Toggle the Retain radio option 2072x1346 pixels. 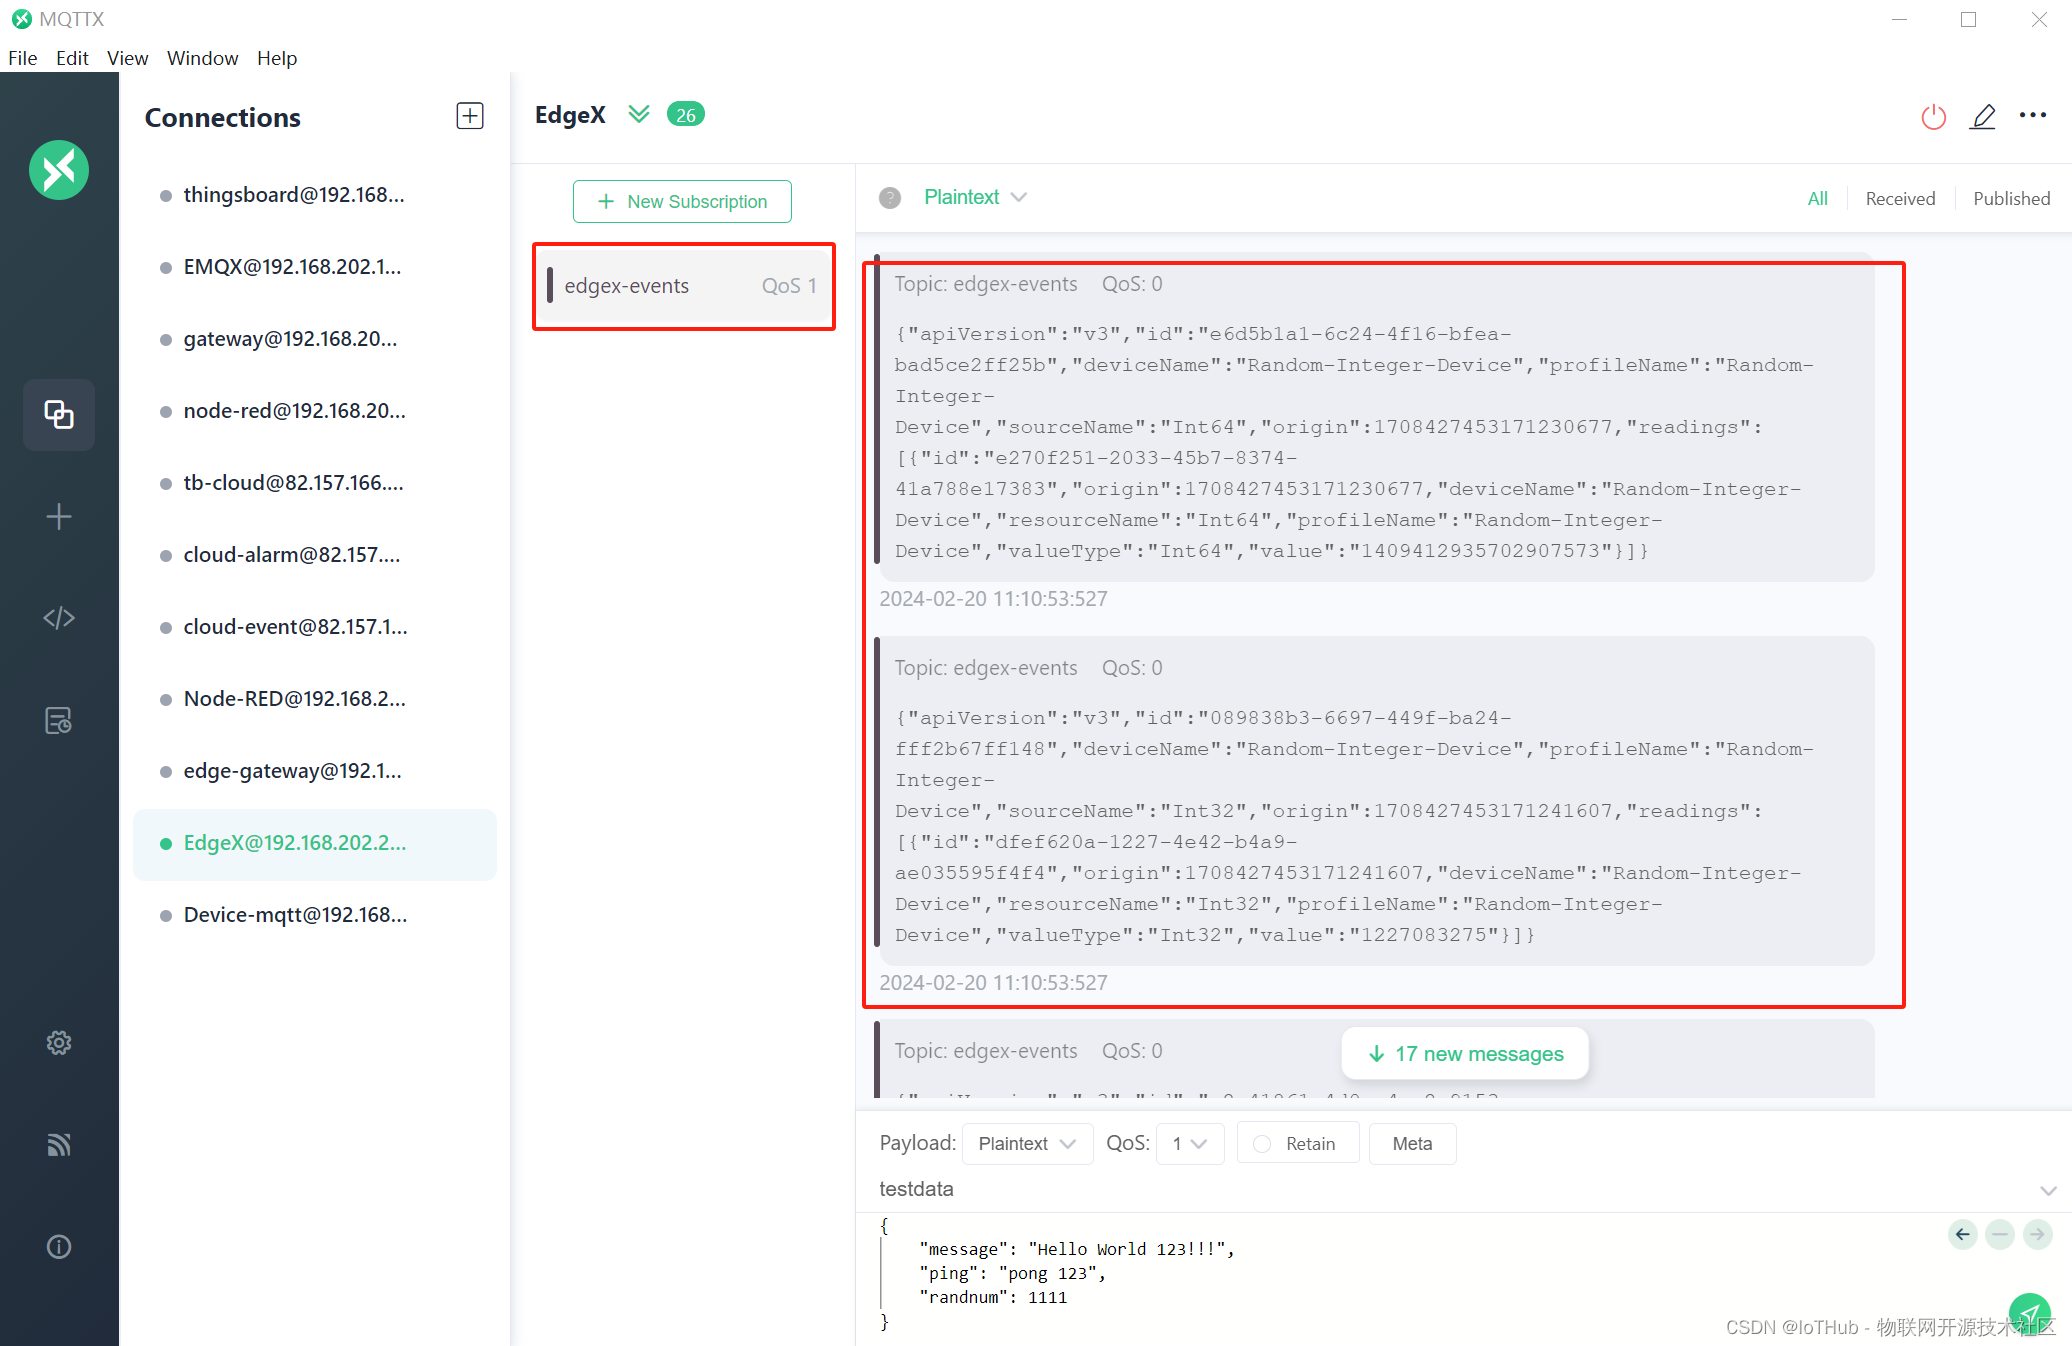point(1298,1143)
